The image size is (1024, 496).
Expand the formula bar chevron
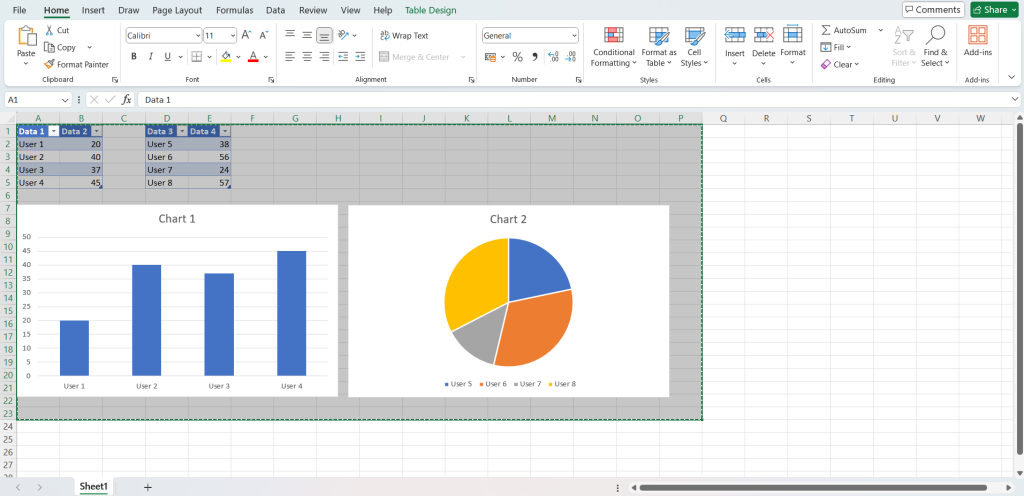(1014, 100)
